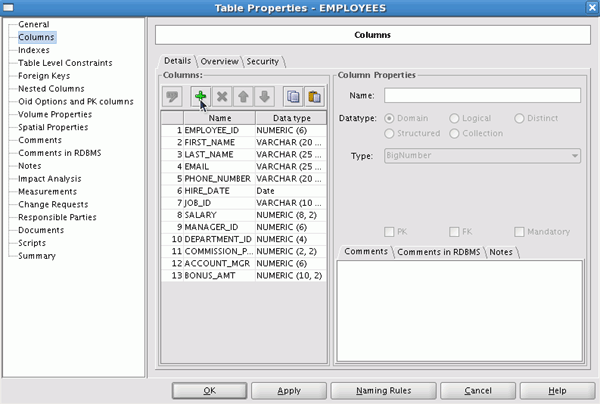Open the Type BigNumber dropdown
Viewport: 600px width, 404px height.
coord(482,156)
